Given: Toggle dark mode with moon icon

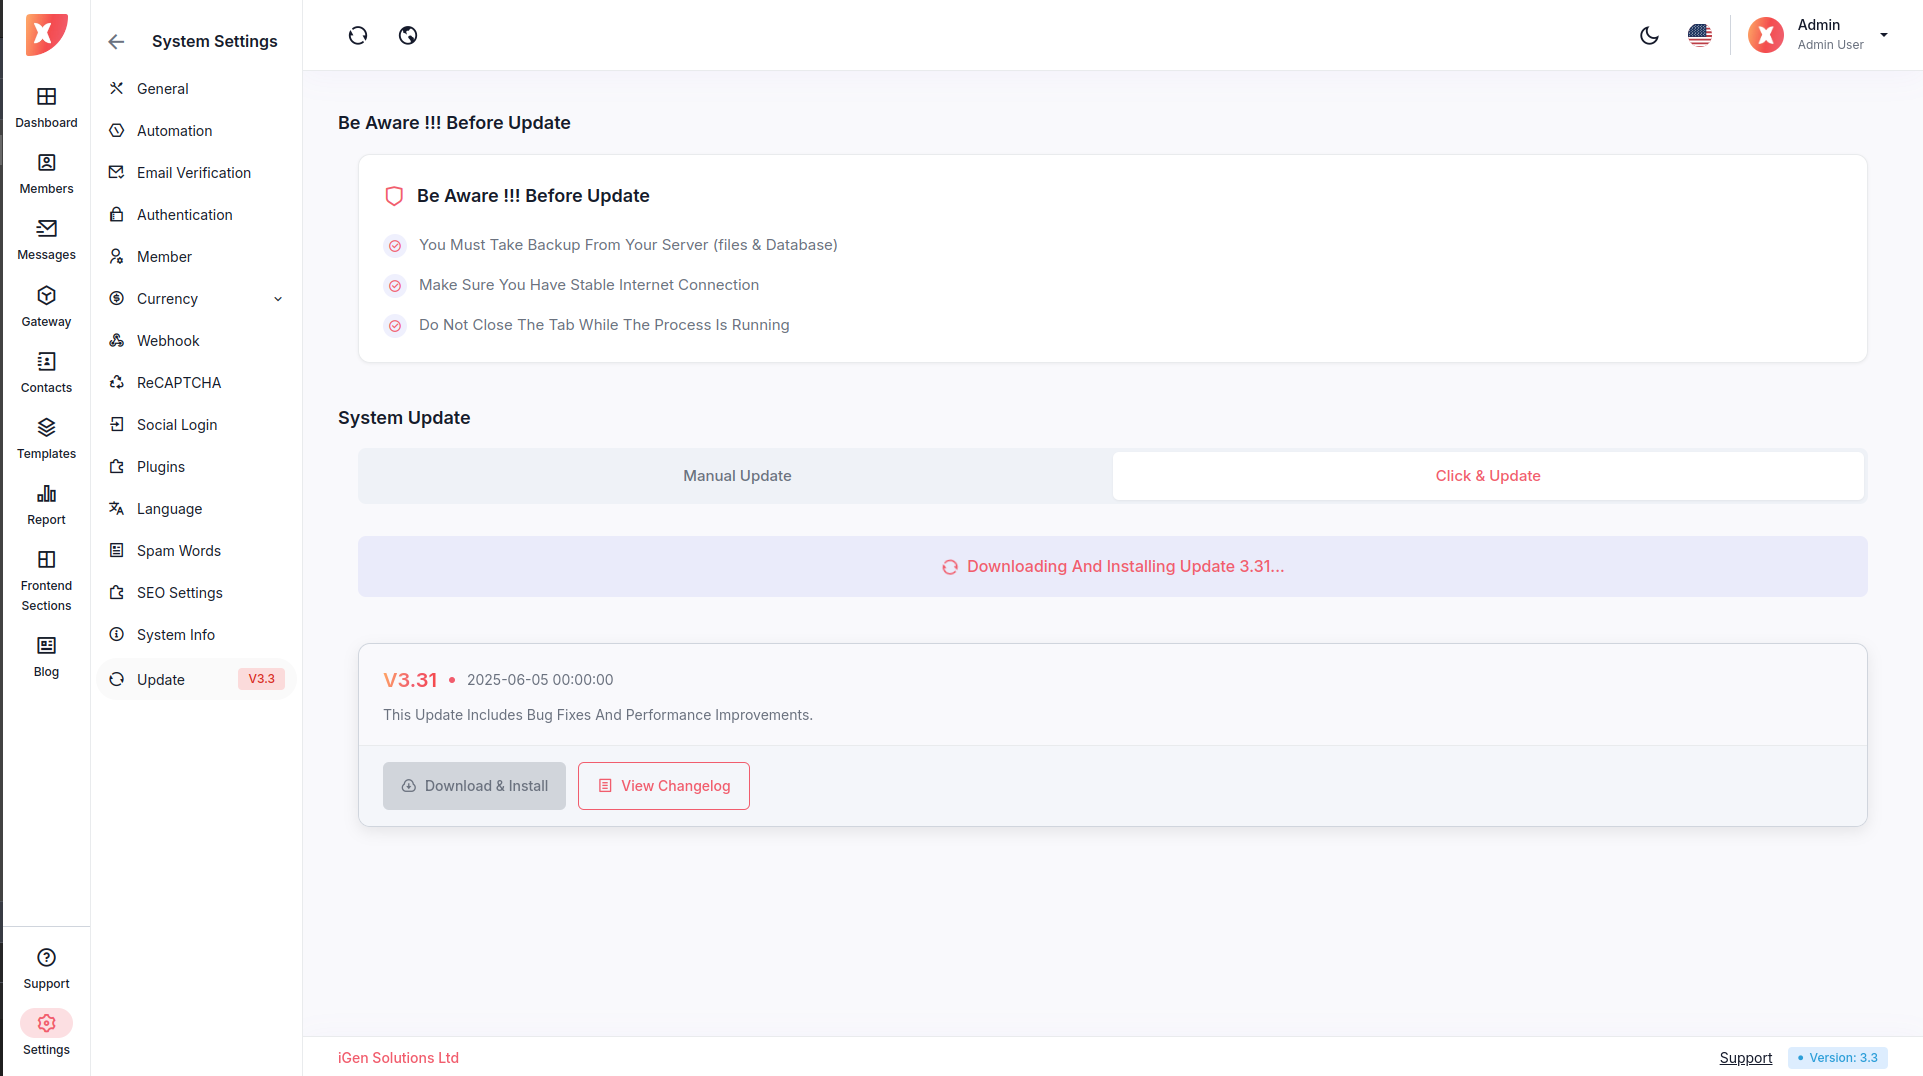Looking at the screenshot, I should point(1649,36).
